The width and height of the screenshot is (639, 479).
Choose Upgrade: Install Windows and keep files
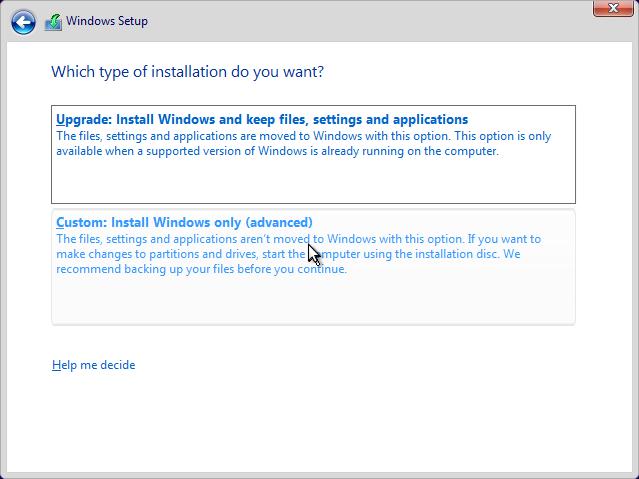(x=313, y=154)
